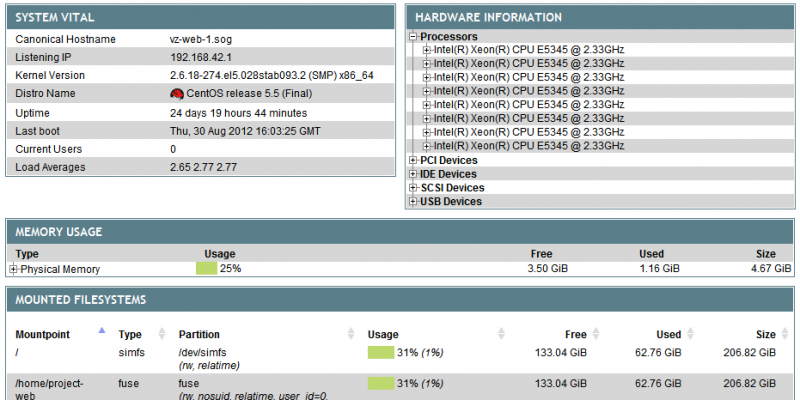Expand the IDE Devices node
This screenshot has height=400, width=800.
[413, 174]
